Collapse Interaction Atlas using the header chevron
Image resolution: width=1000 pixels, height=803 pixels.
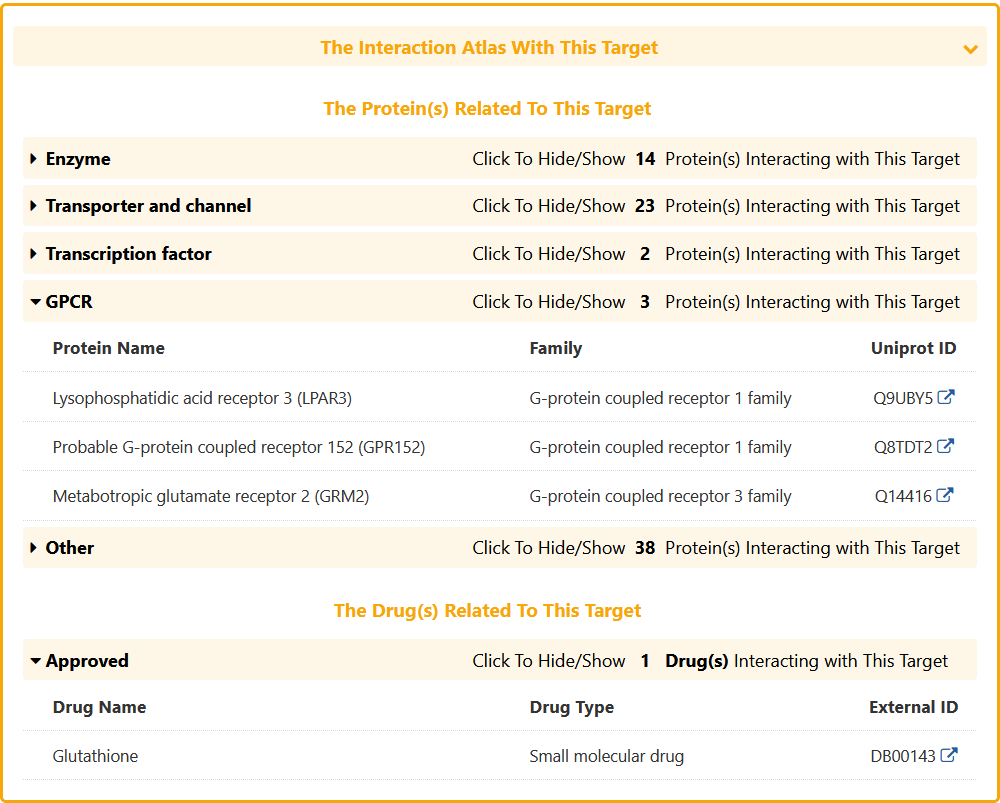pos(969,49)
